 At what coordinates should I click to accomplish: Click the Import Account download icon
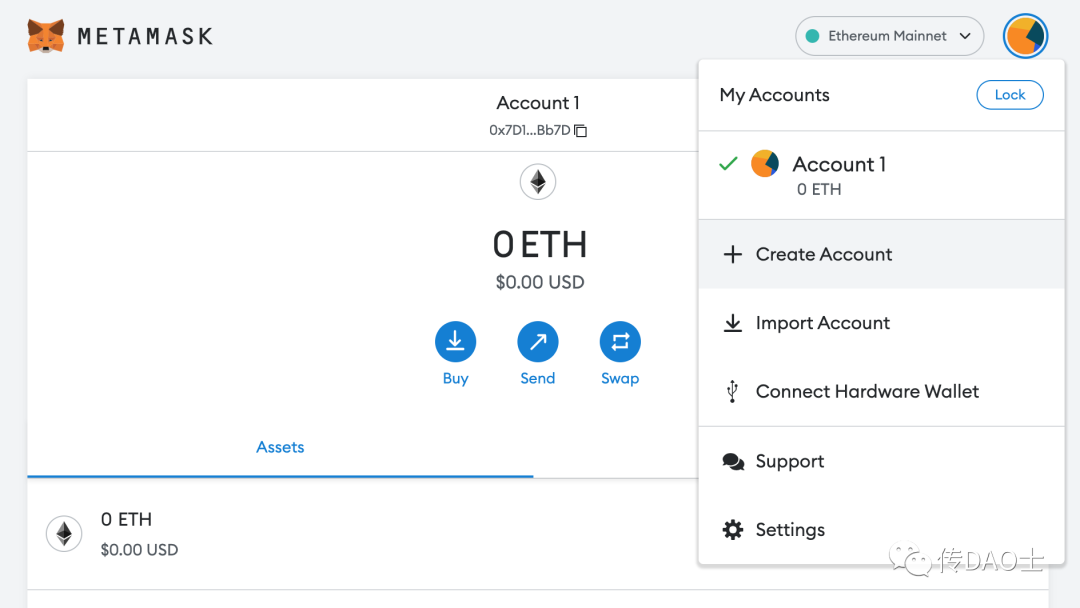[733, 323]
